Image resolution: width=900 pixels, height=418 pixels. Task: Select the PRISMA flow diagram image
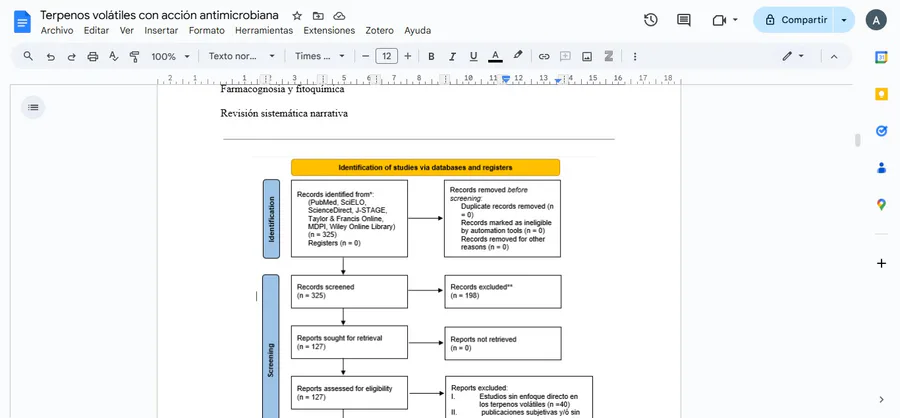click(x=423, y=287)
